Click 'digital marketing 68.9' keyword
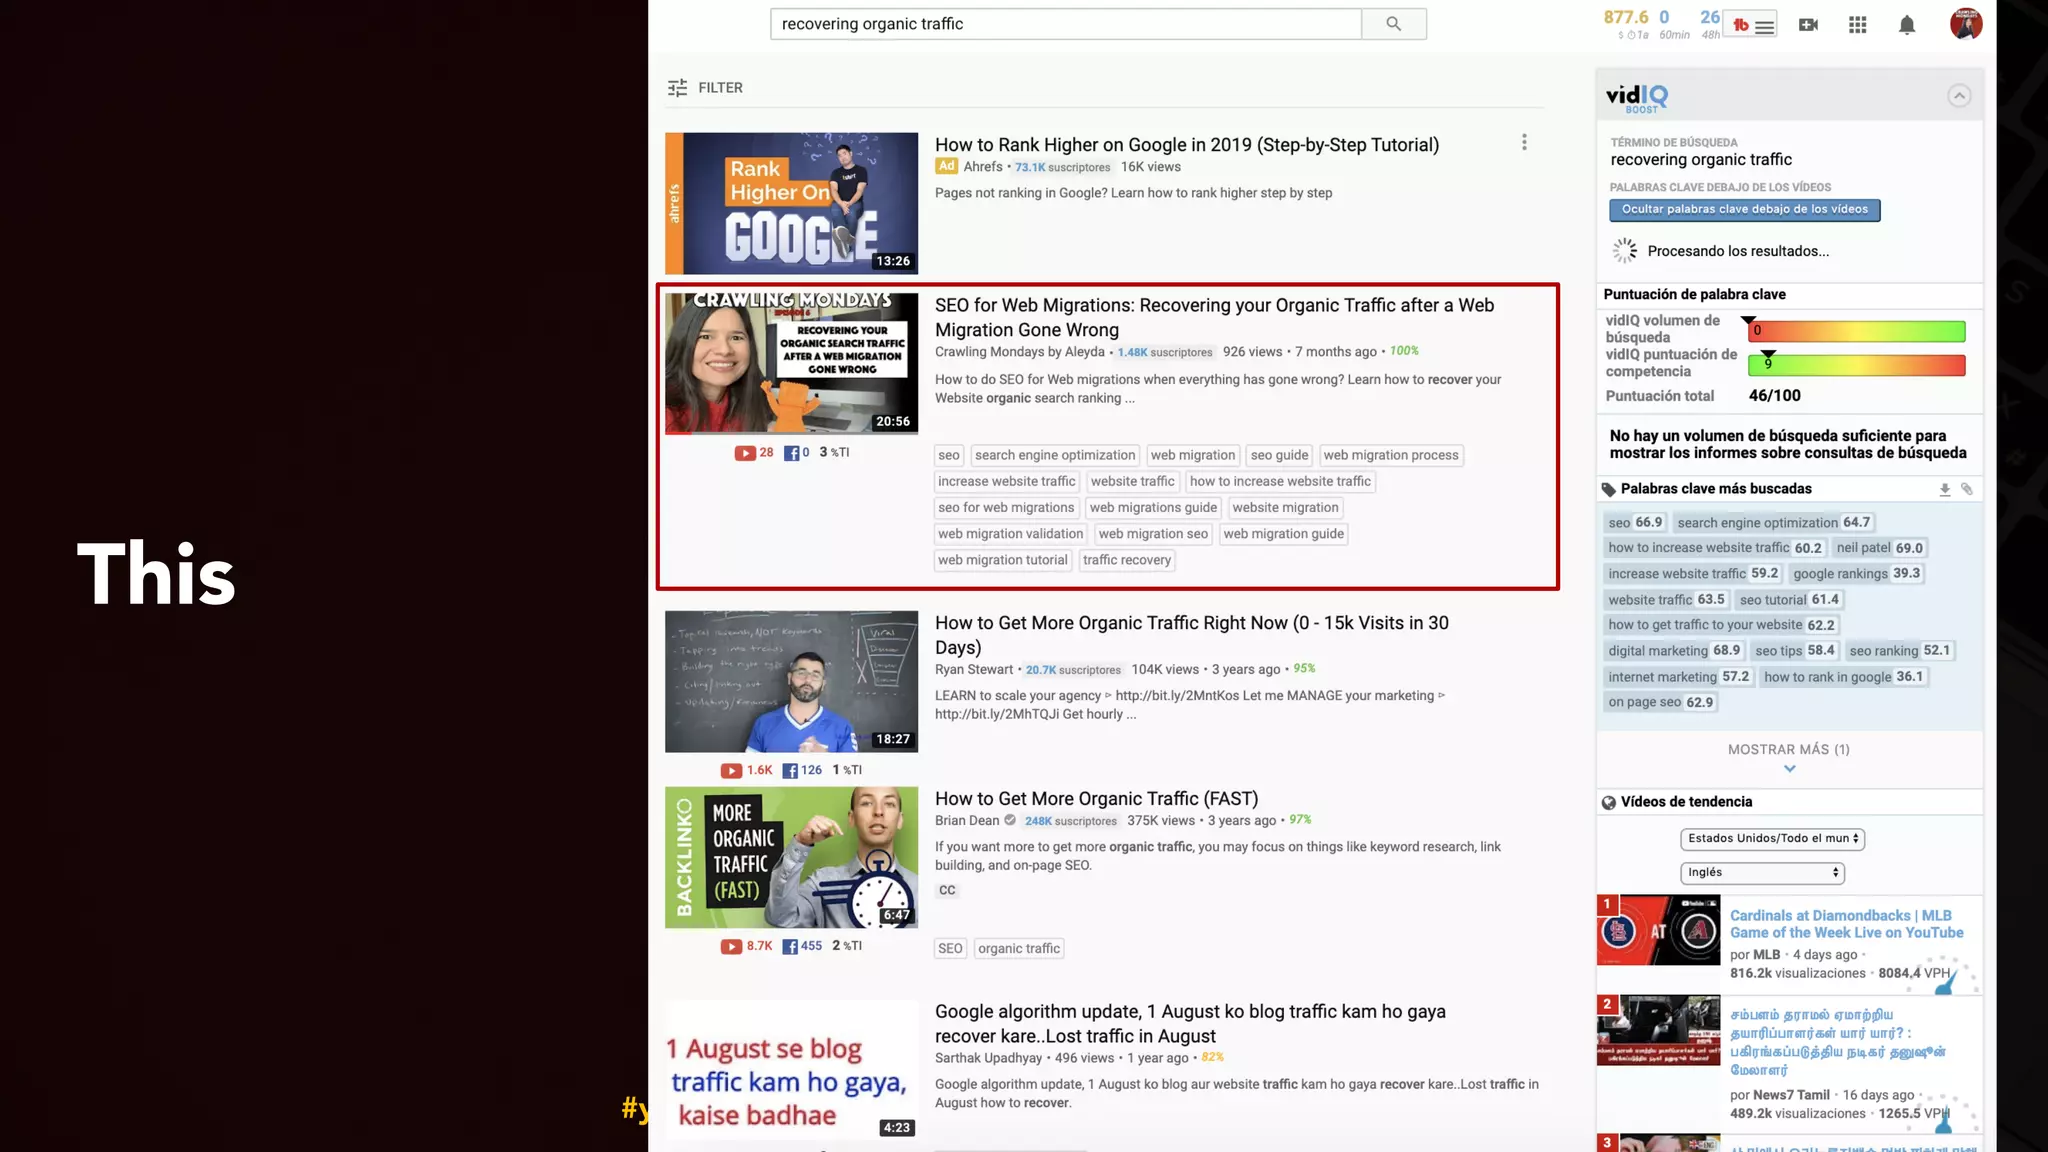 pyautogui.click(x=1674, y=651)
